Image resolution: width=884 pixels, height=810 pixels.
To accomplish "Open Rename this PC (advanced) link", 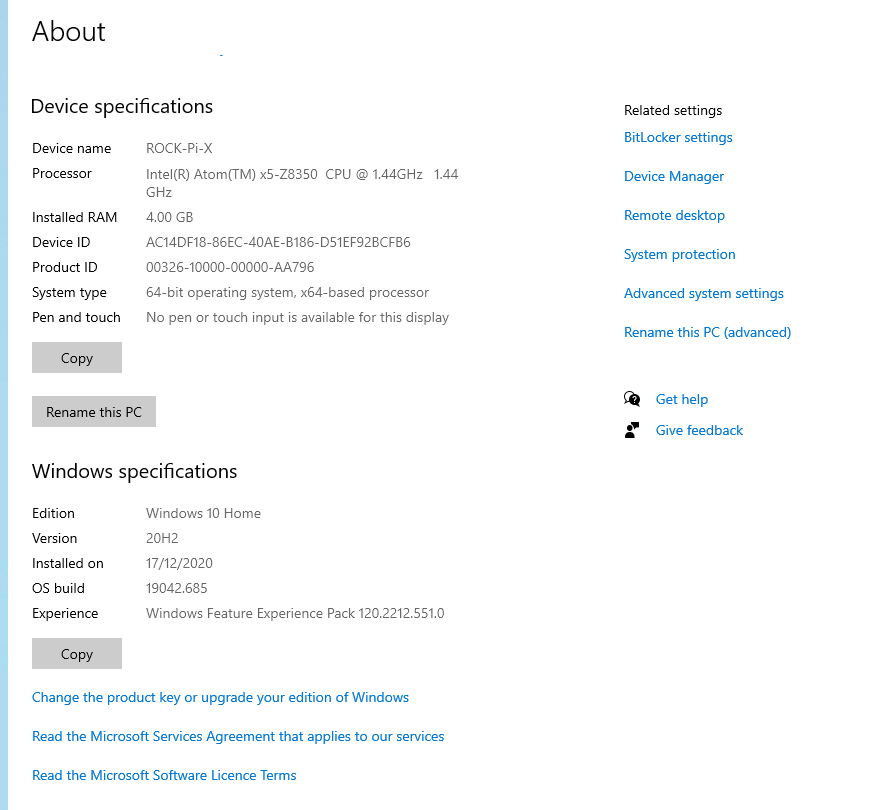I will (707, 333).
